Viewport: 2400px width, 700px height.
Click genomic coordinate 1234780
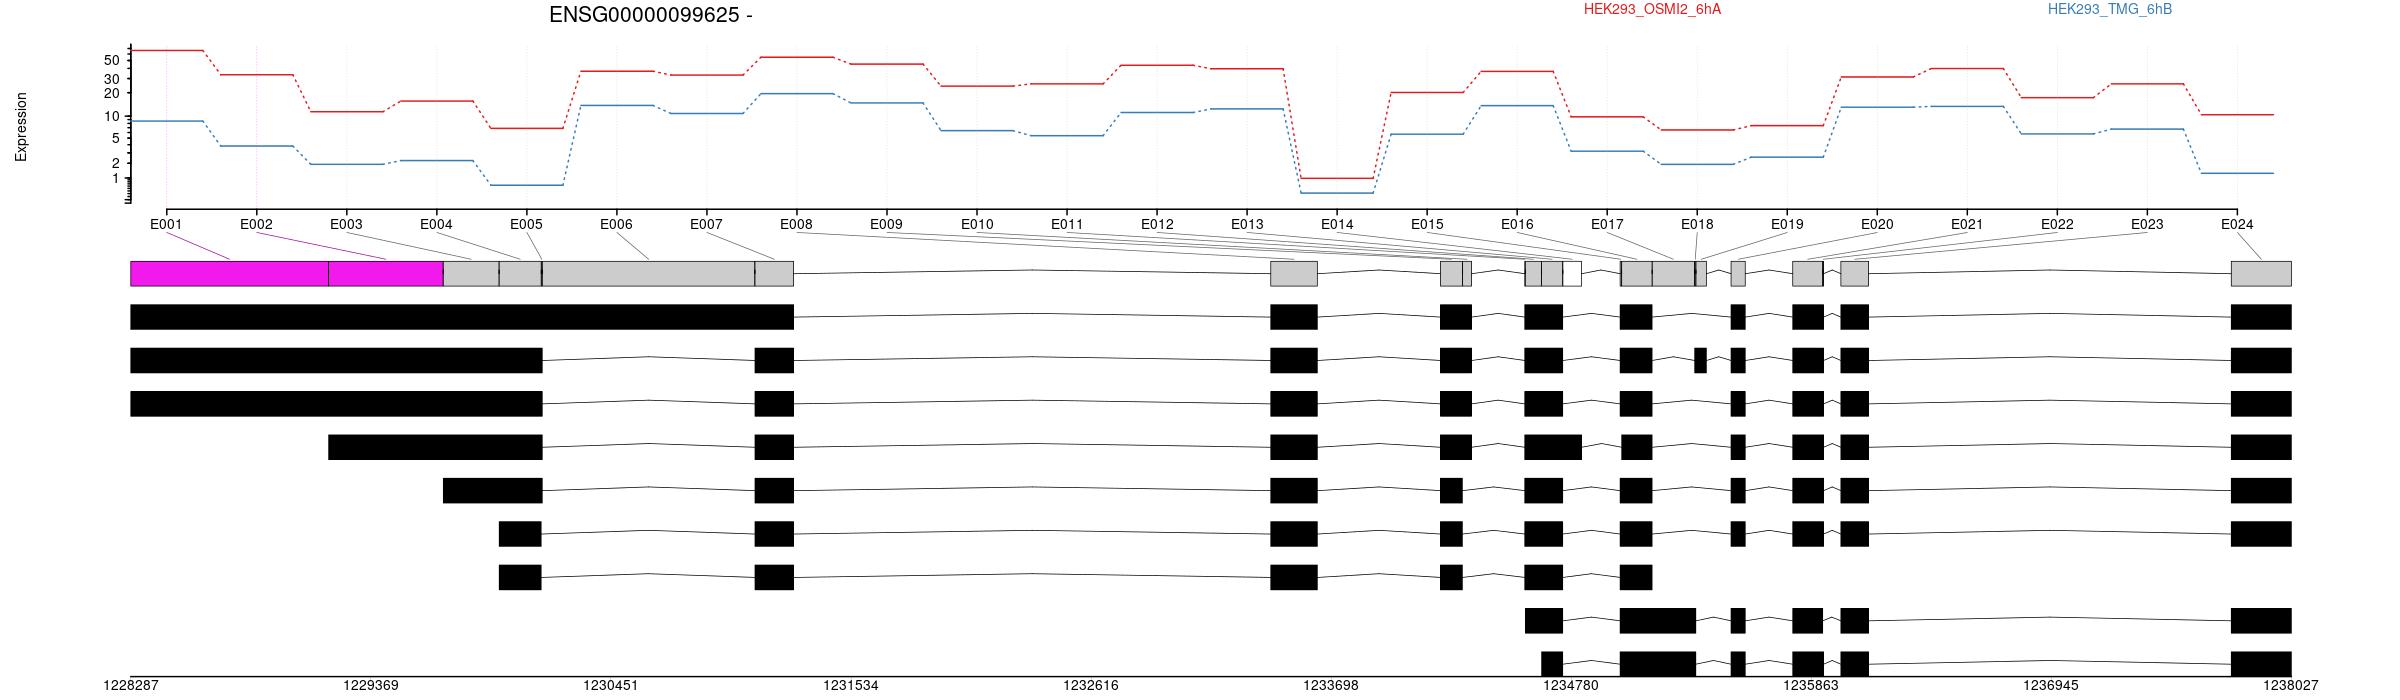[1571, 686]
